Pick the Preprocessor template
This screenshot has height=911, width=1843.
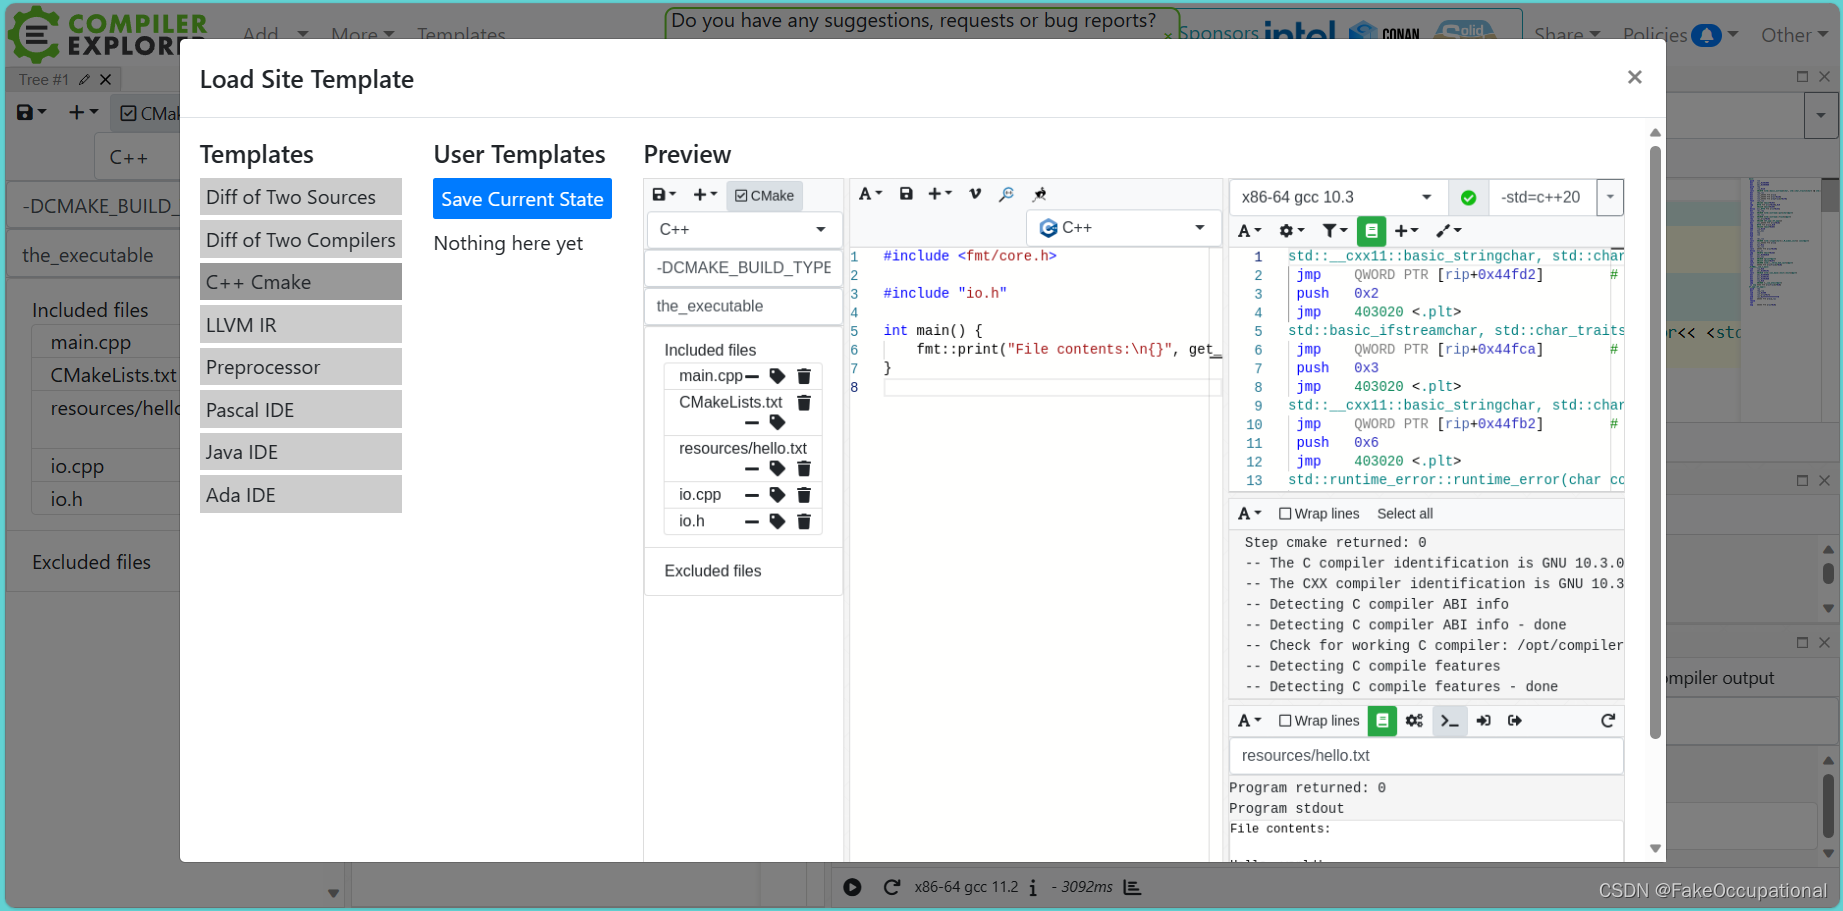(x=300, y=367)
